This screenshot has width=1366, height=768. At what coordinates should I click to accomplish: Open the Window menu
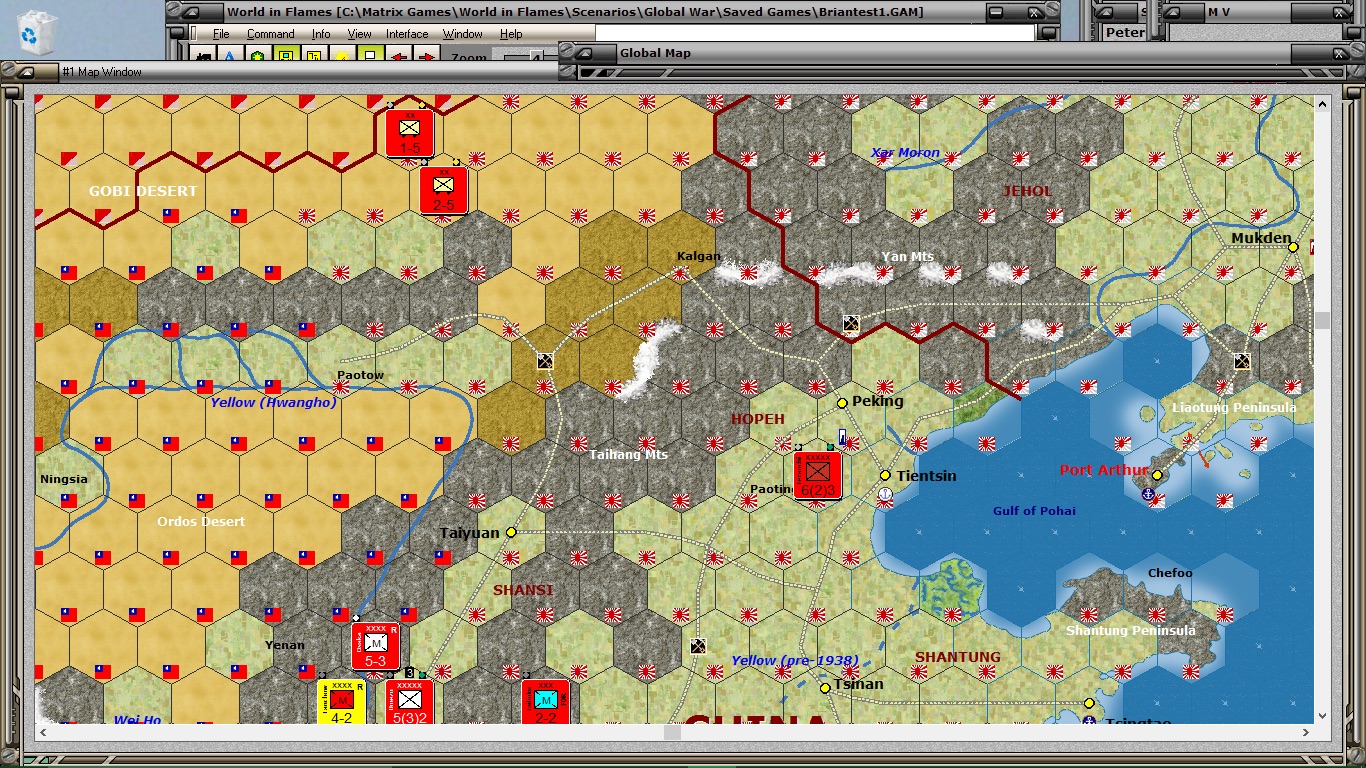point(463,34)
